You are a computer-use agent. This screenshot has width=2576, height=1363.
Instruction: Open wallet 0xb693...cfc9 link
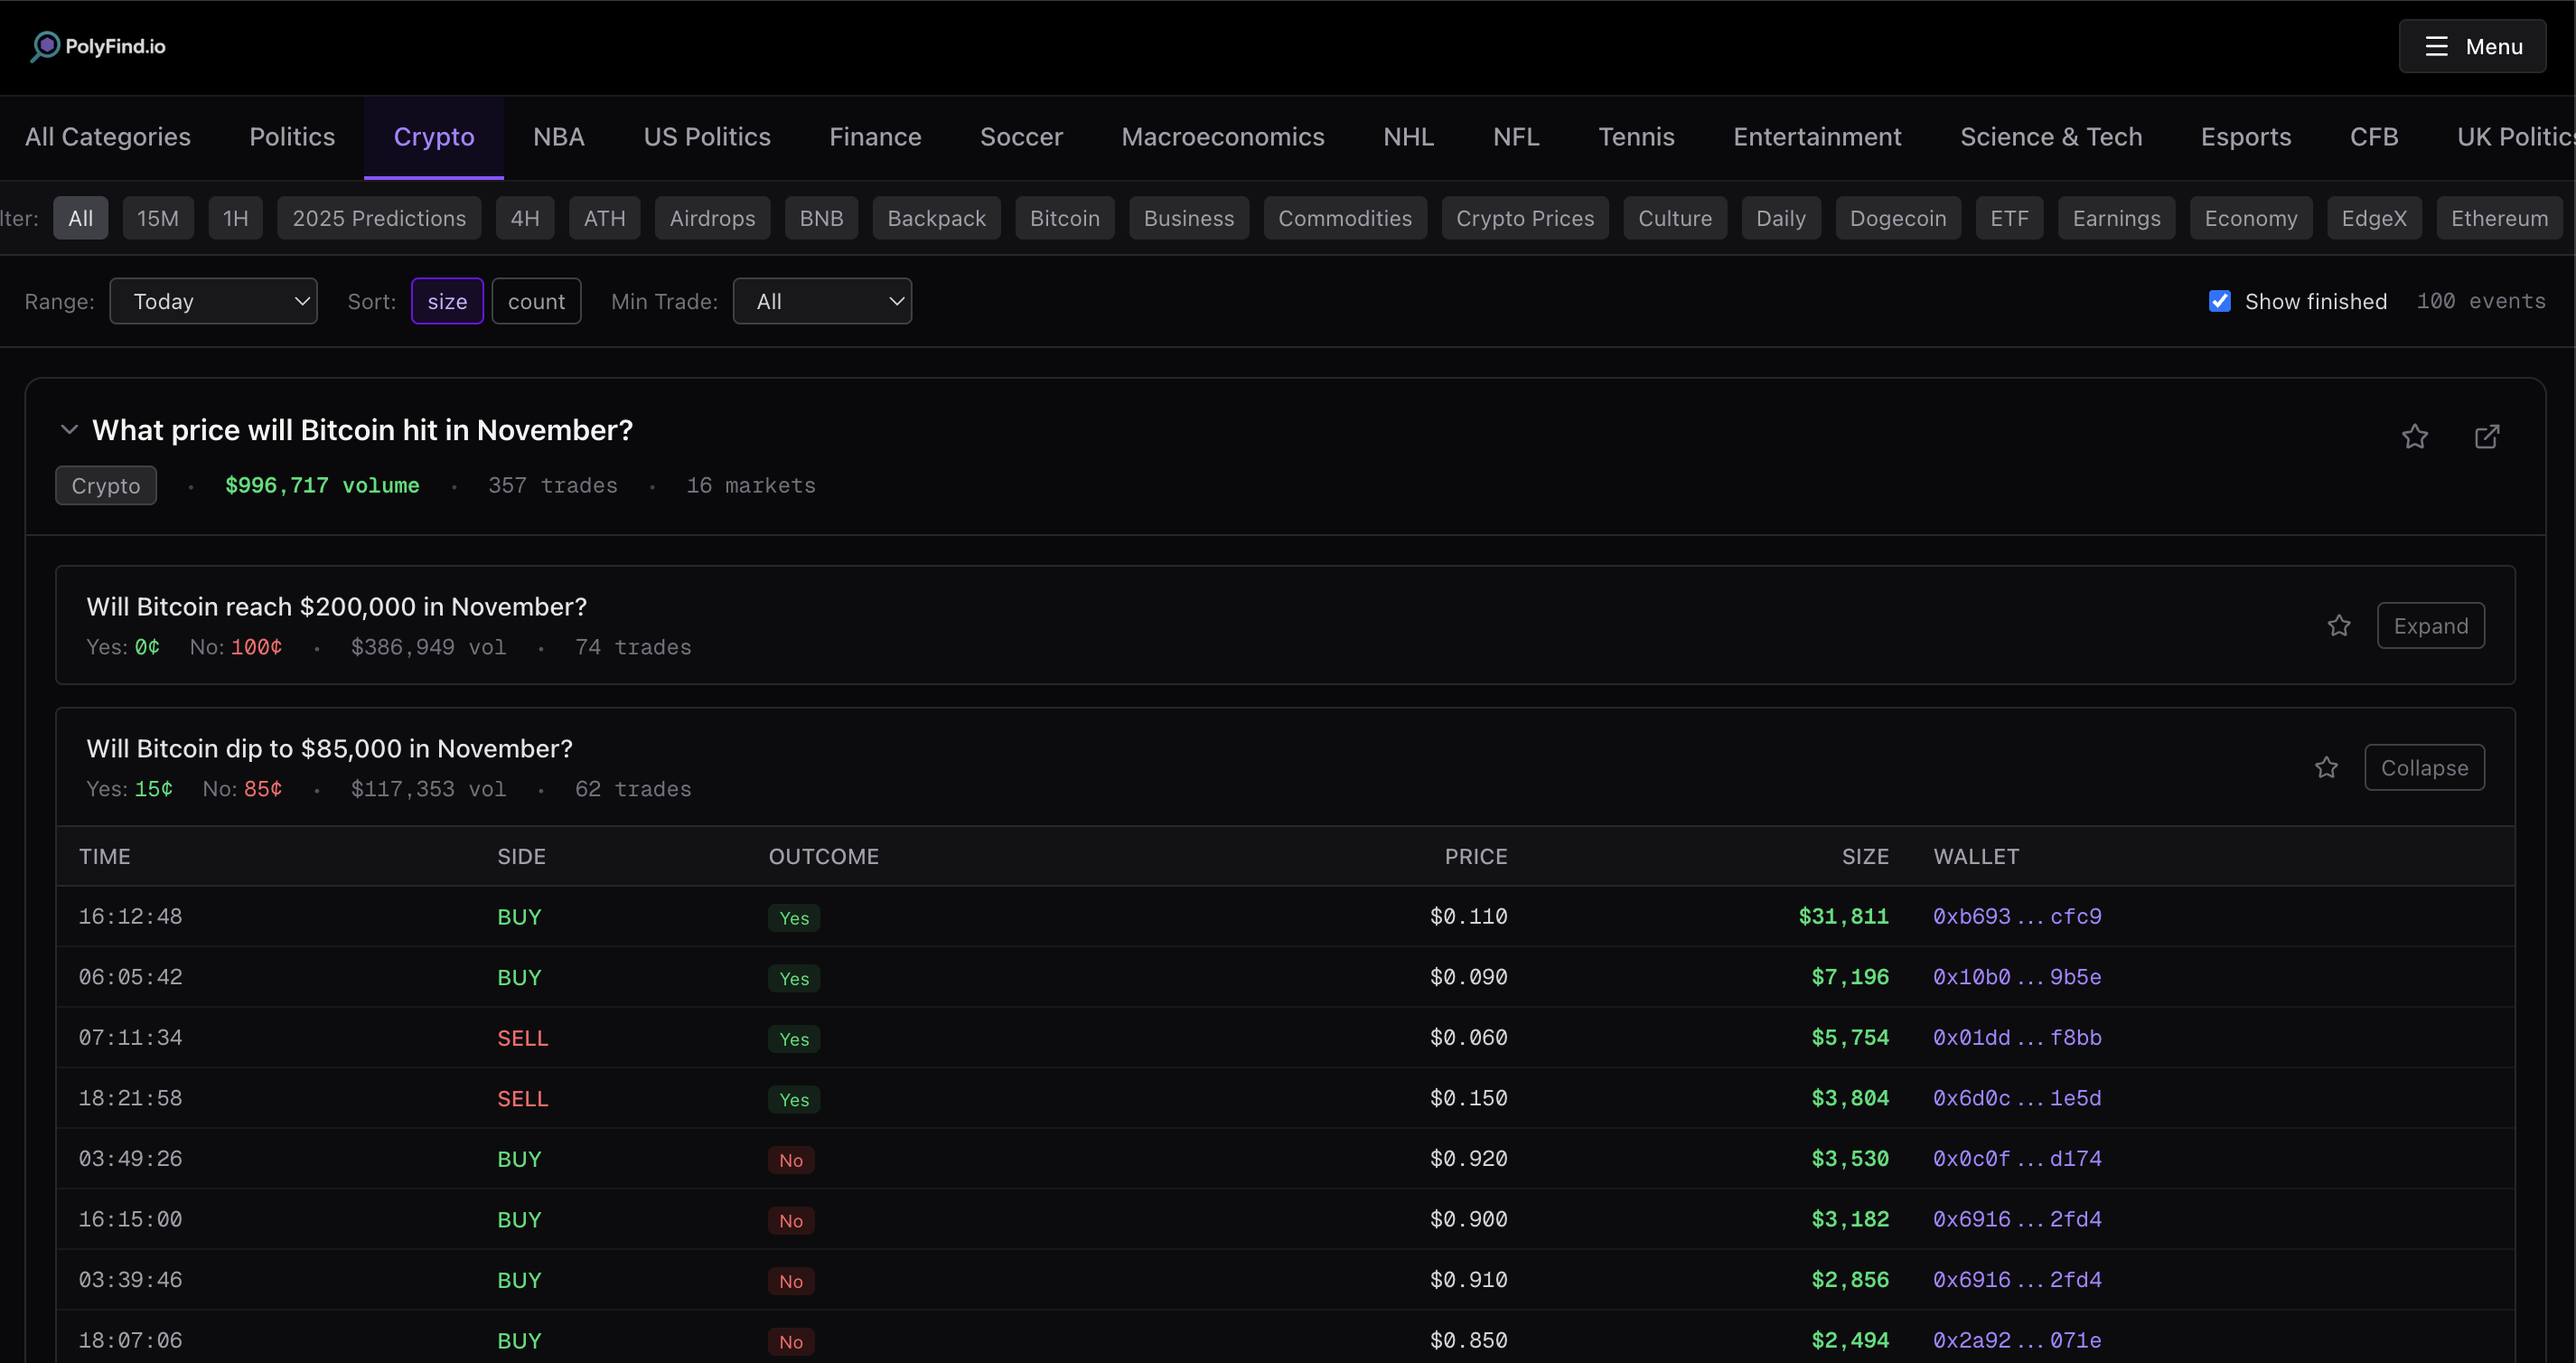click(x=2016, y=917)
